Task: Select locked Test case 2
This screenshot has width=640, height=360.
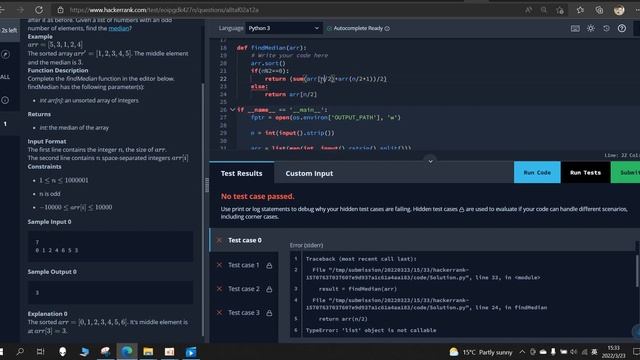Action: [x=244, y=289]
